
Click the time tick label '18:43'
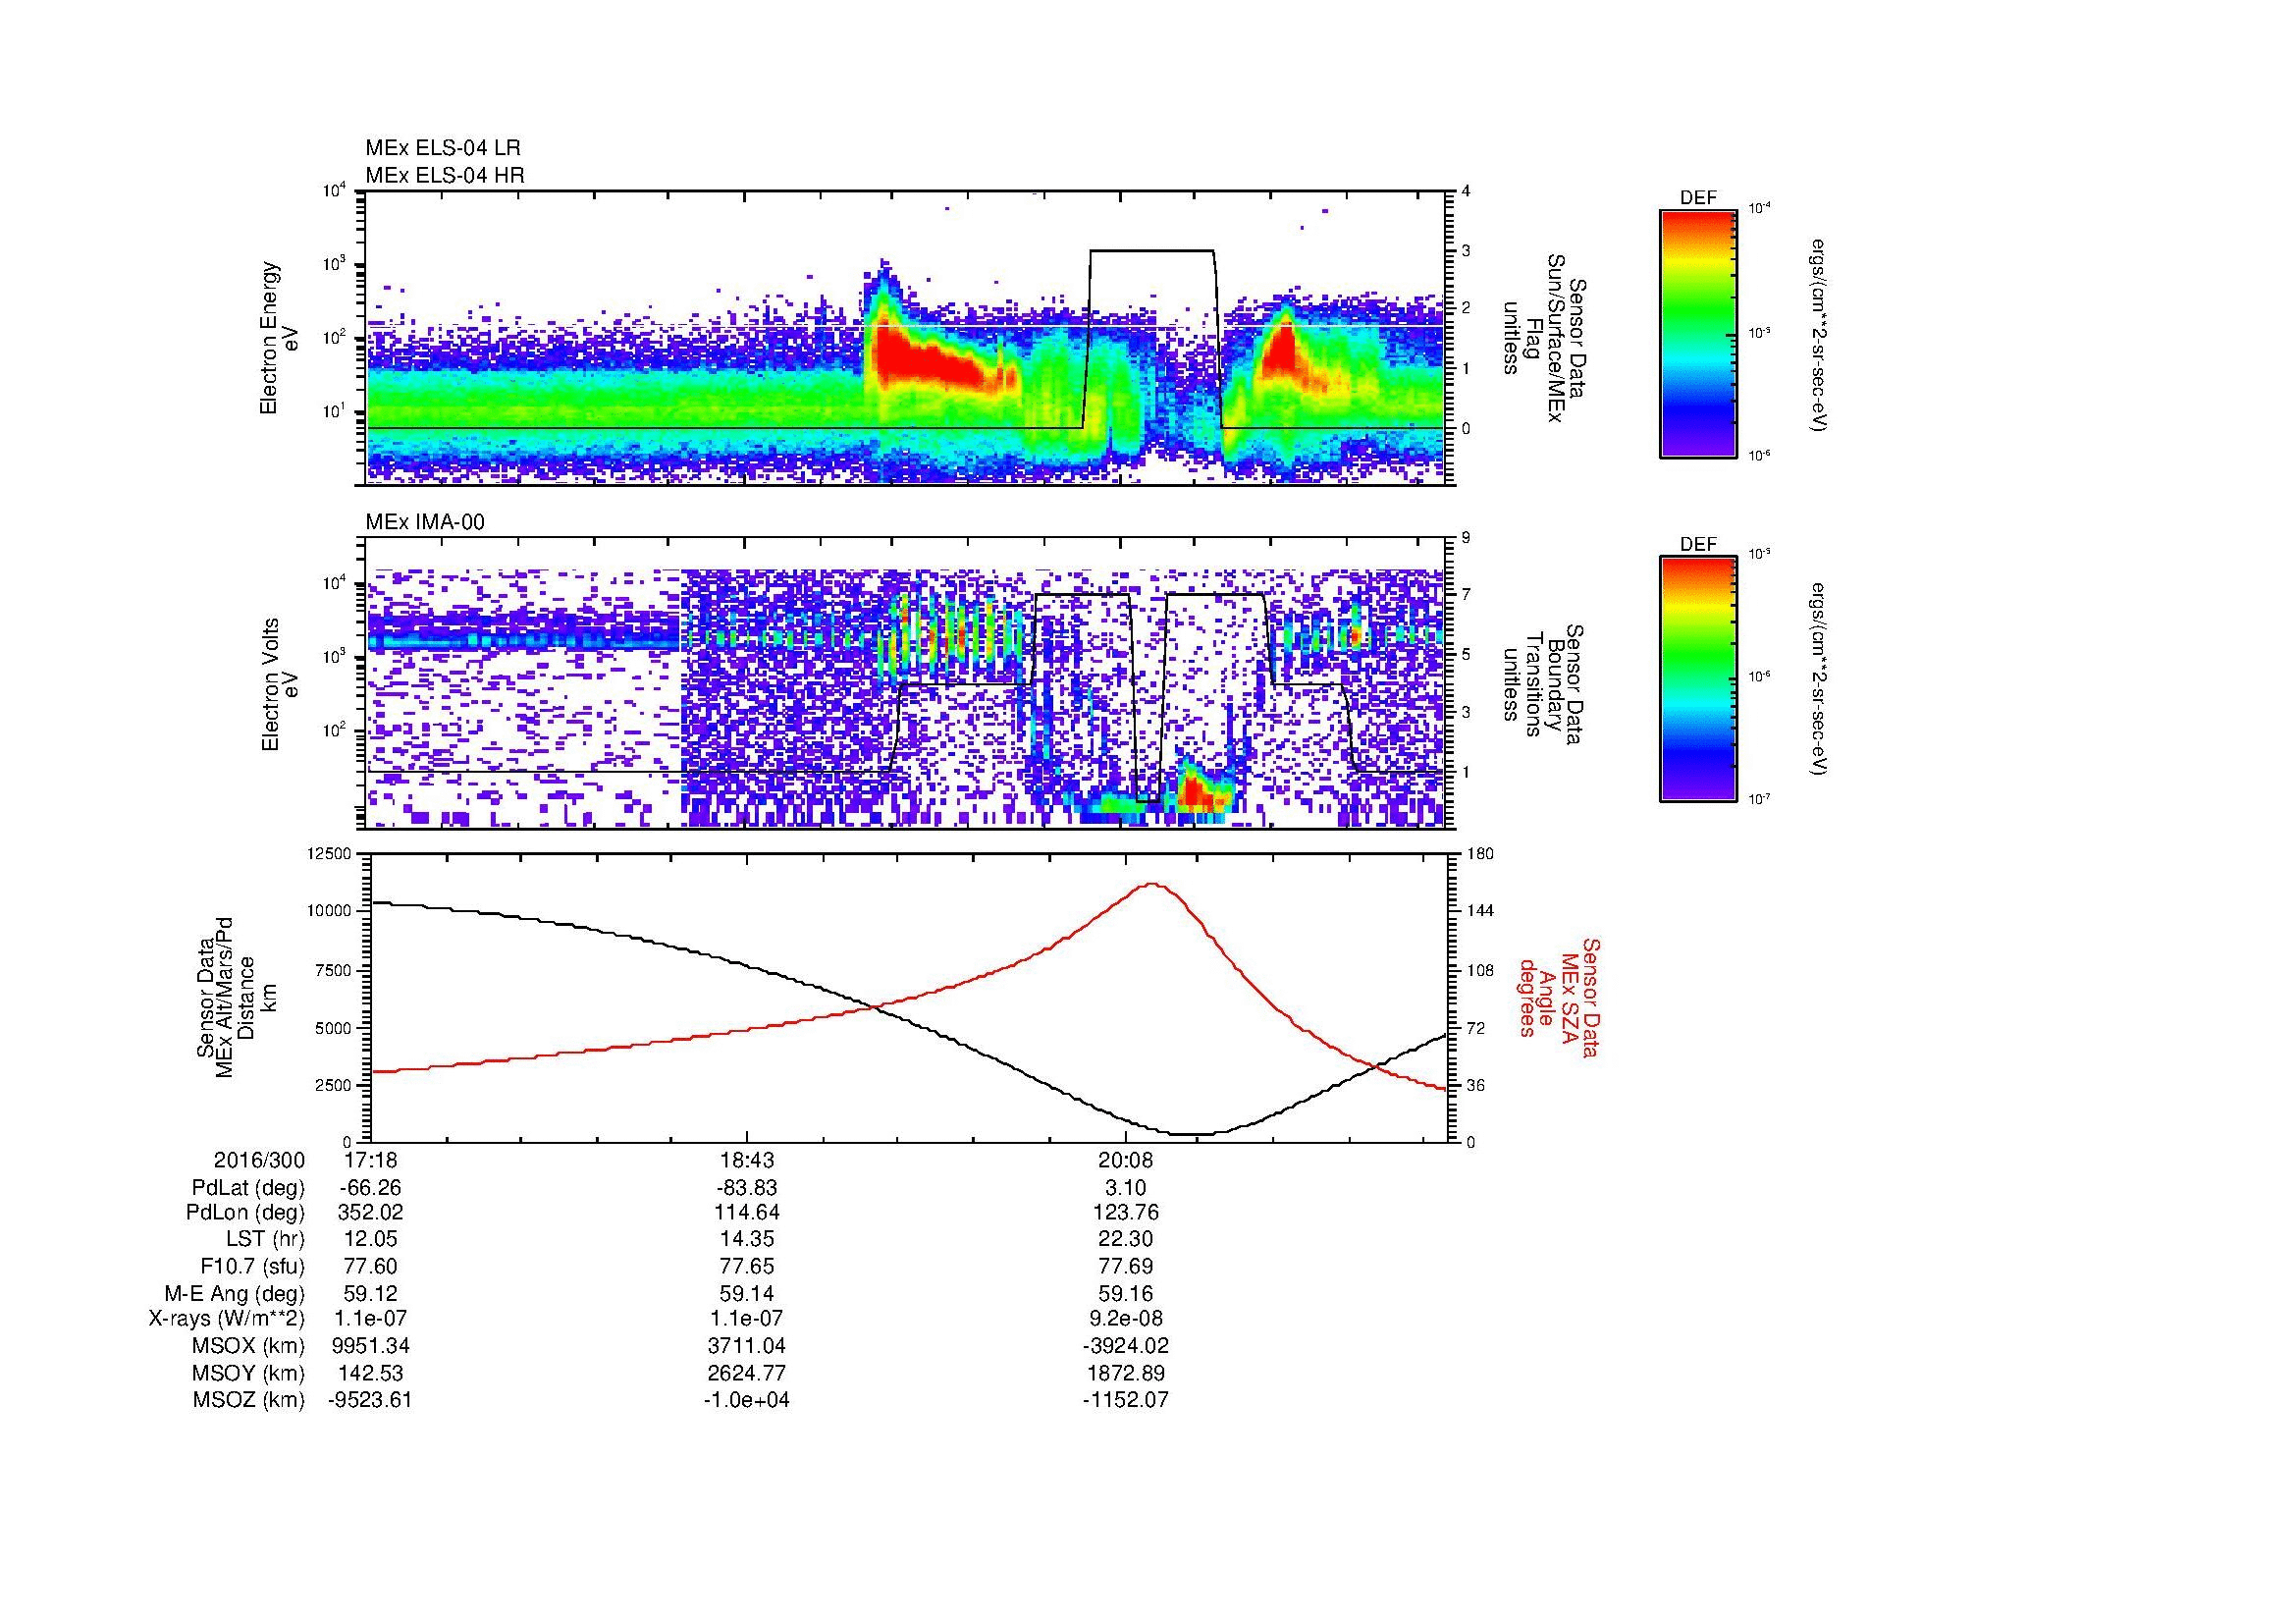pyautogui.click(x=747, y=1160)
